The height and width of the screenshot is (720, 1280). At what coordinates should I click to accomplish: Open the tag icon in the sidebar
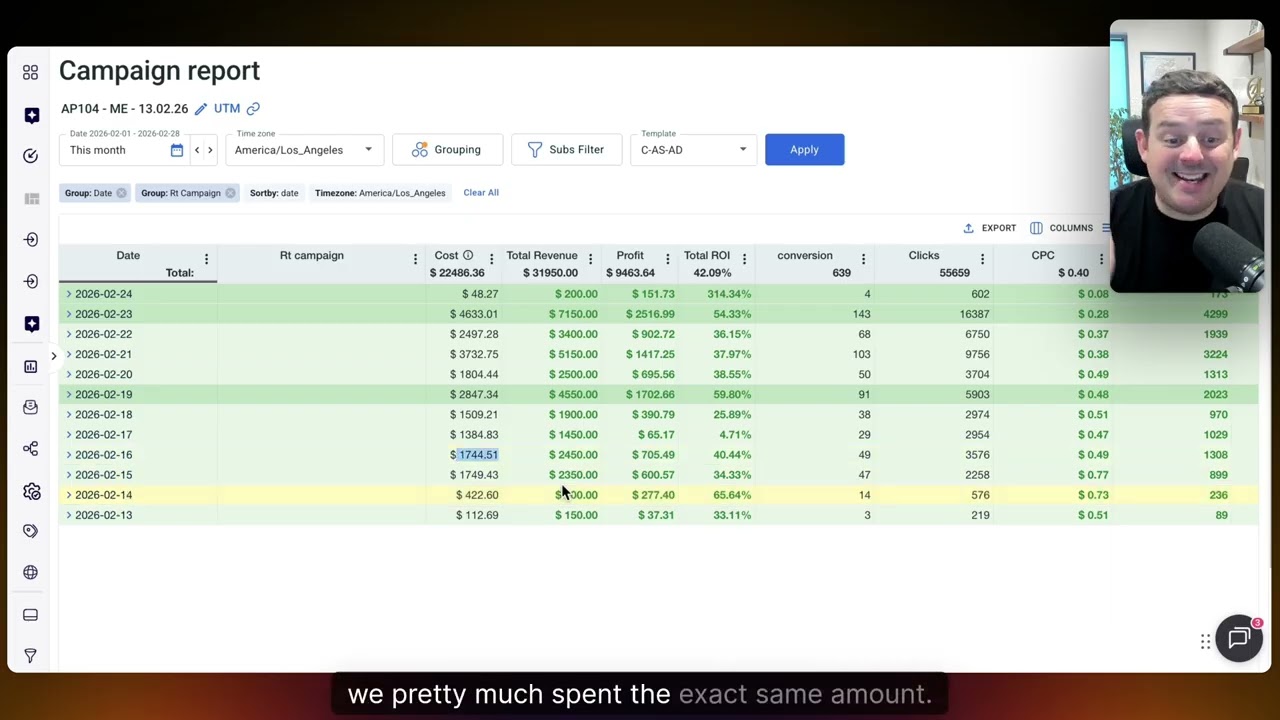[30, 531]
